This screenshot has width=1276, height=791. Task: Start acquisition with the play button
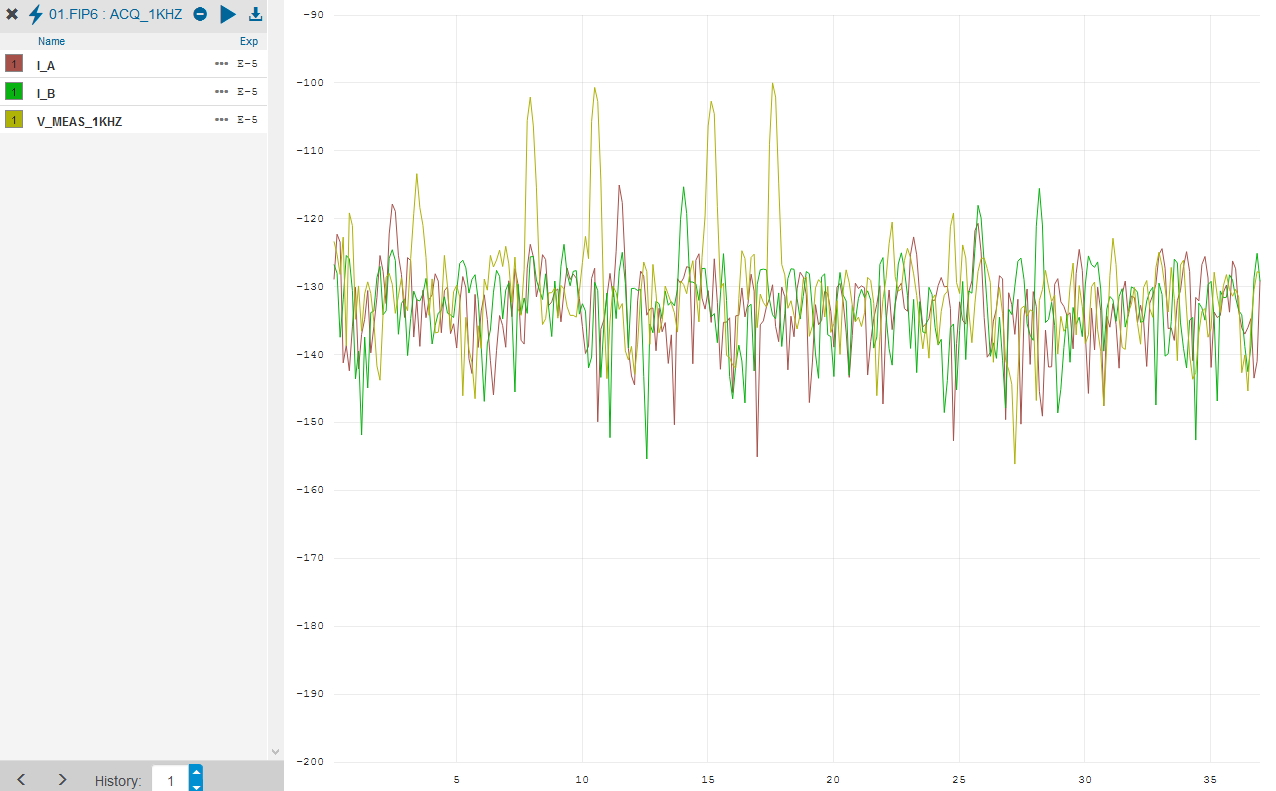[228, 14]
